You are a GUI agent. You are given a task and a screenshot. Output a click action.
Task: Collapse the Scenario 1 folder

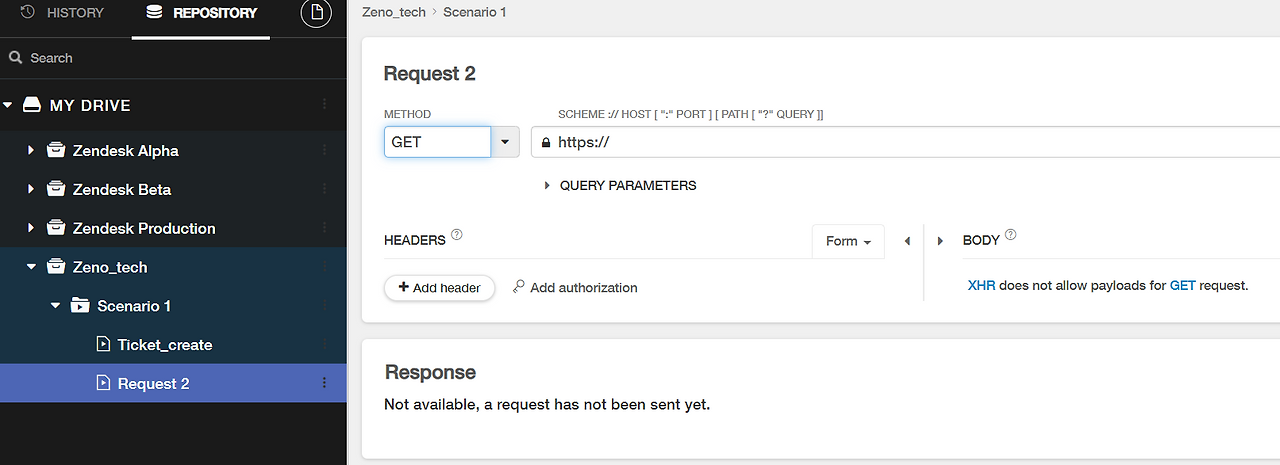(x=55, y=306)
